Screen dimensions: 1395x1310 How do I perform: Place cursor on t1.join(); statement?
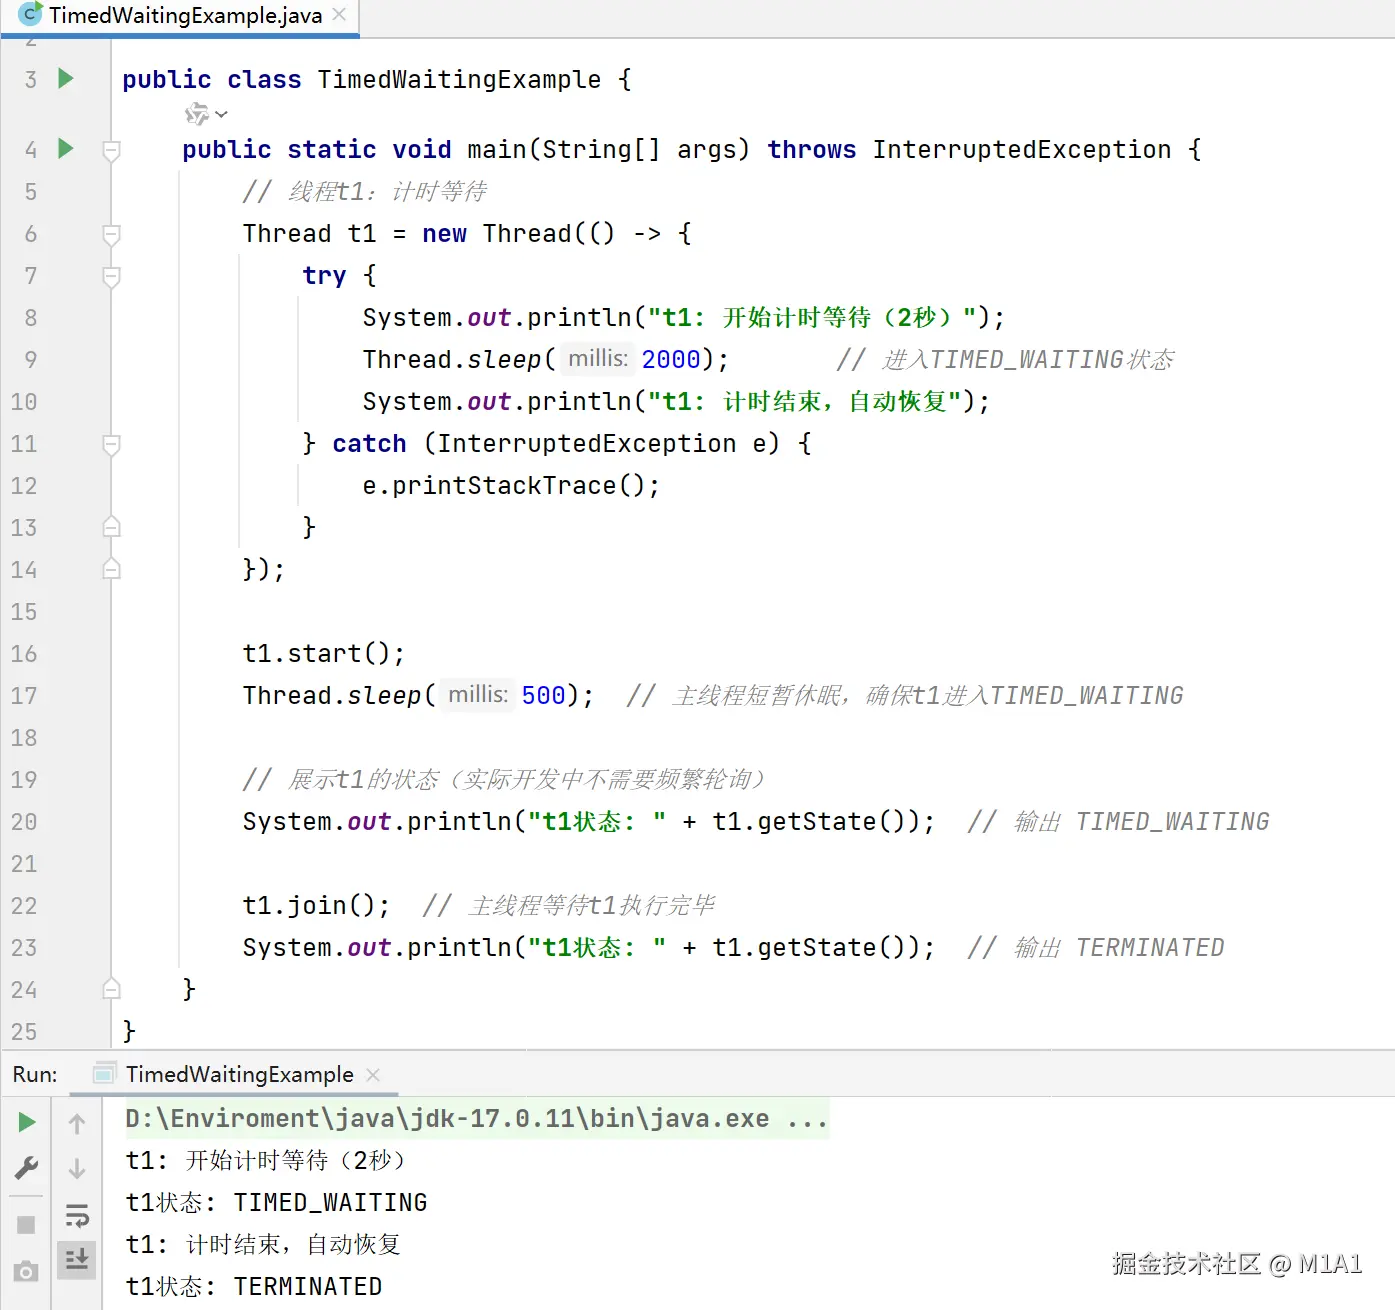pos(316,905)
